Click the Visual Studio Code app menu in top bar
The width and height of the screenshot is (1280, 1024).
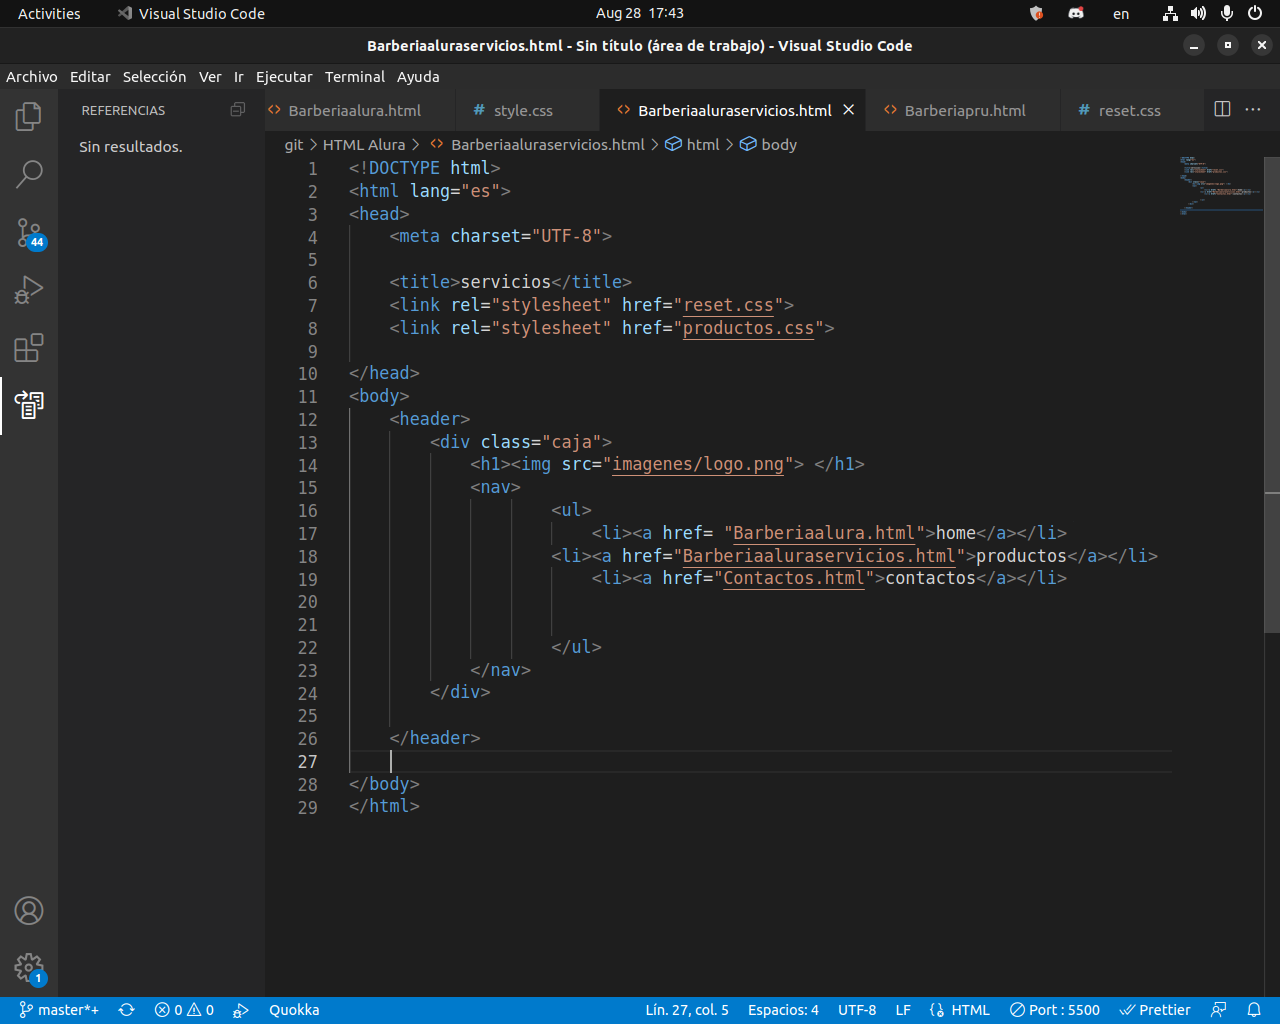pyautogui.click(x=191, y=13)
